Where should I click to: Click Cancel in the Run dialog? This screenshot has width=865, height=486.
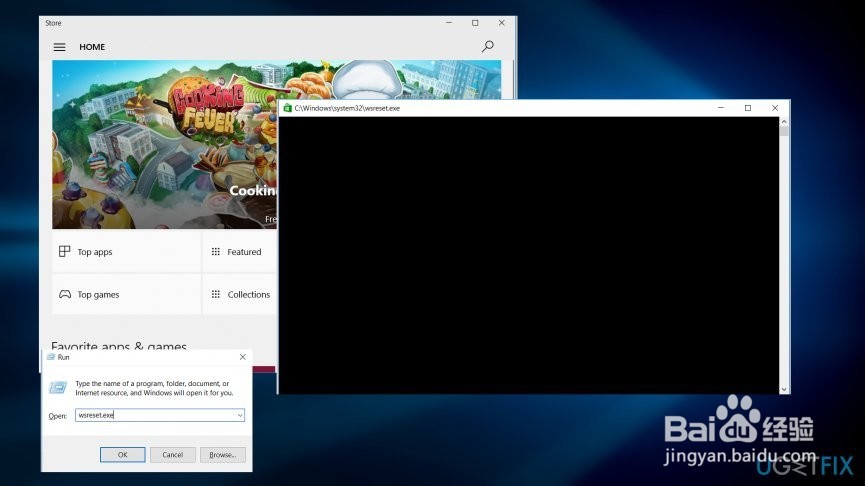point(173,455)
